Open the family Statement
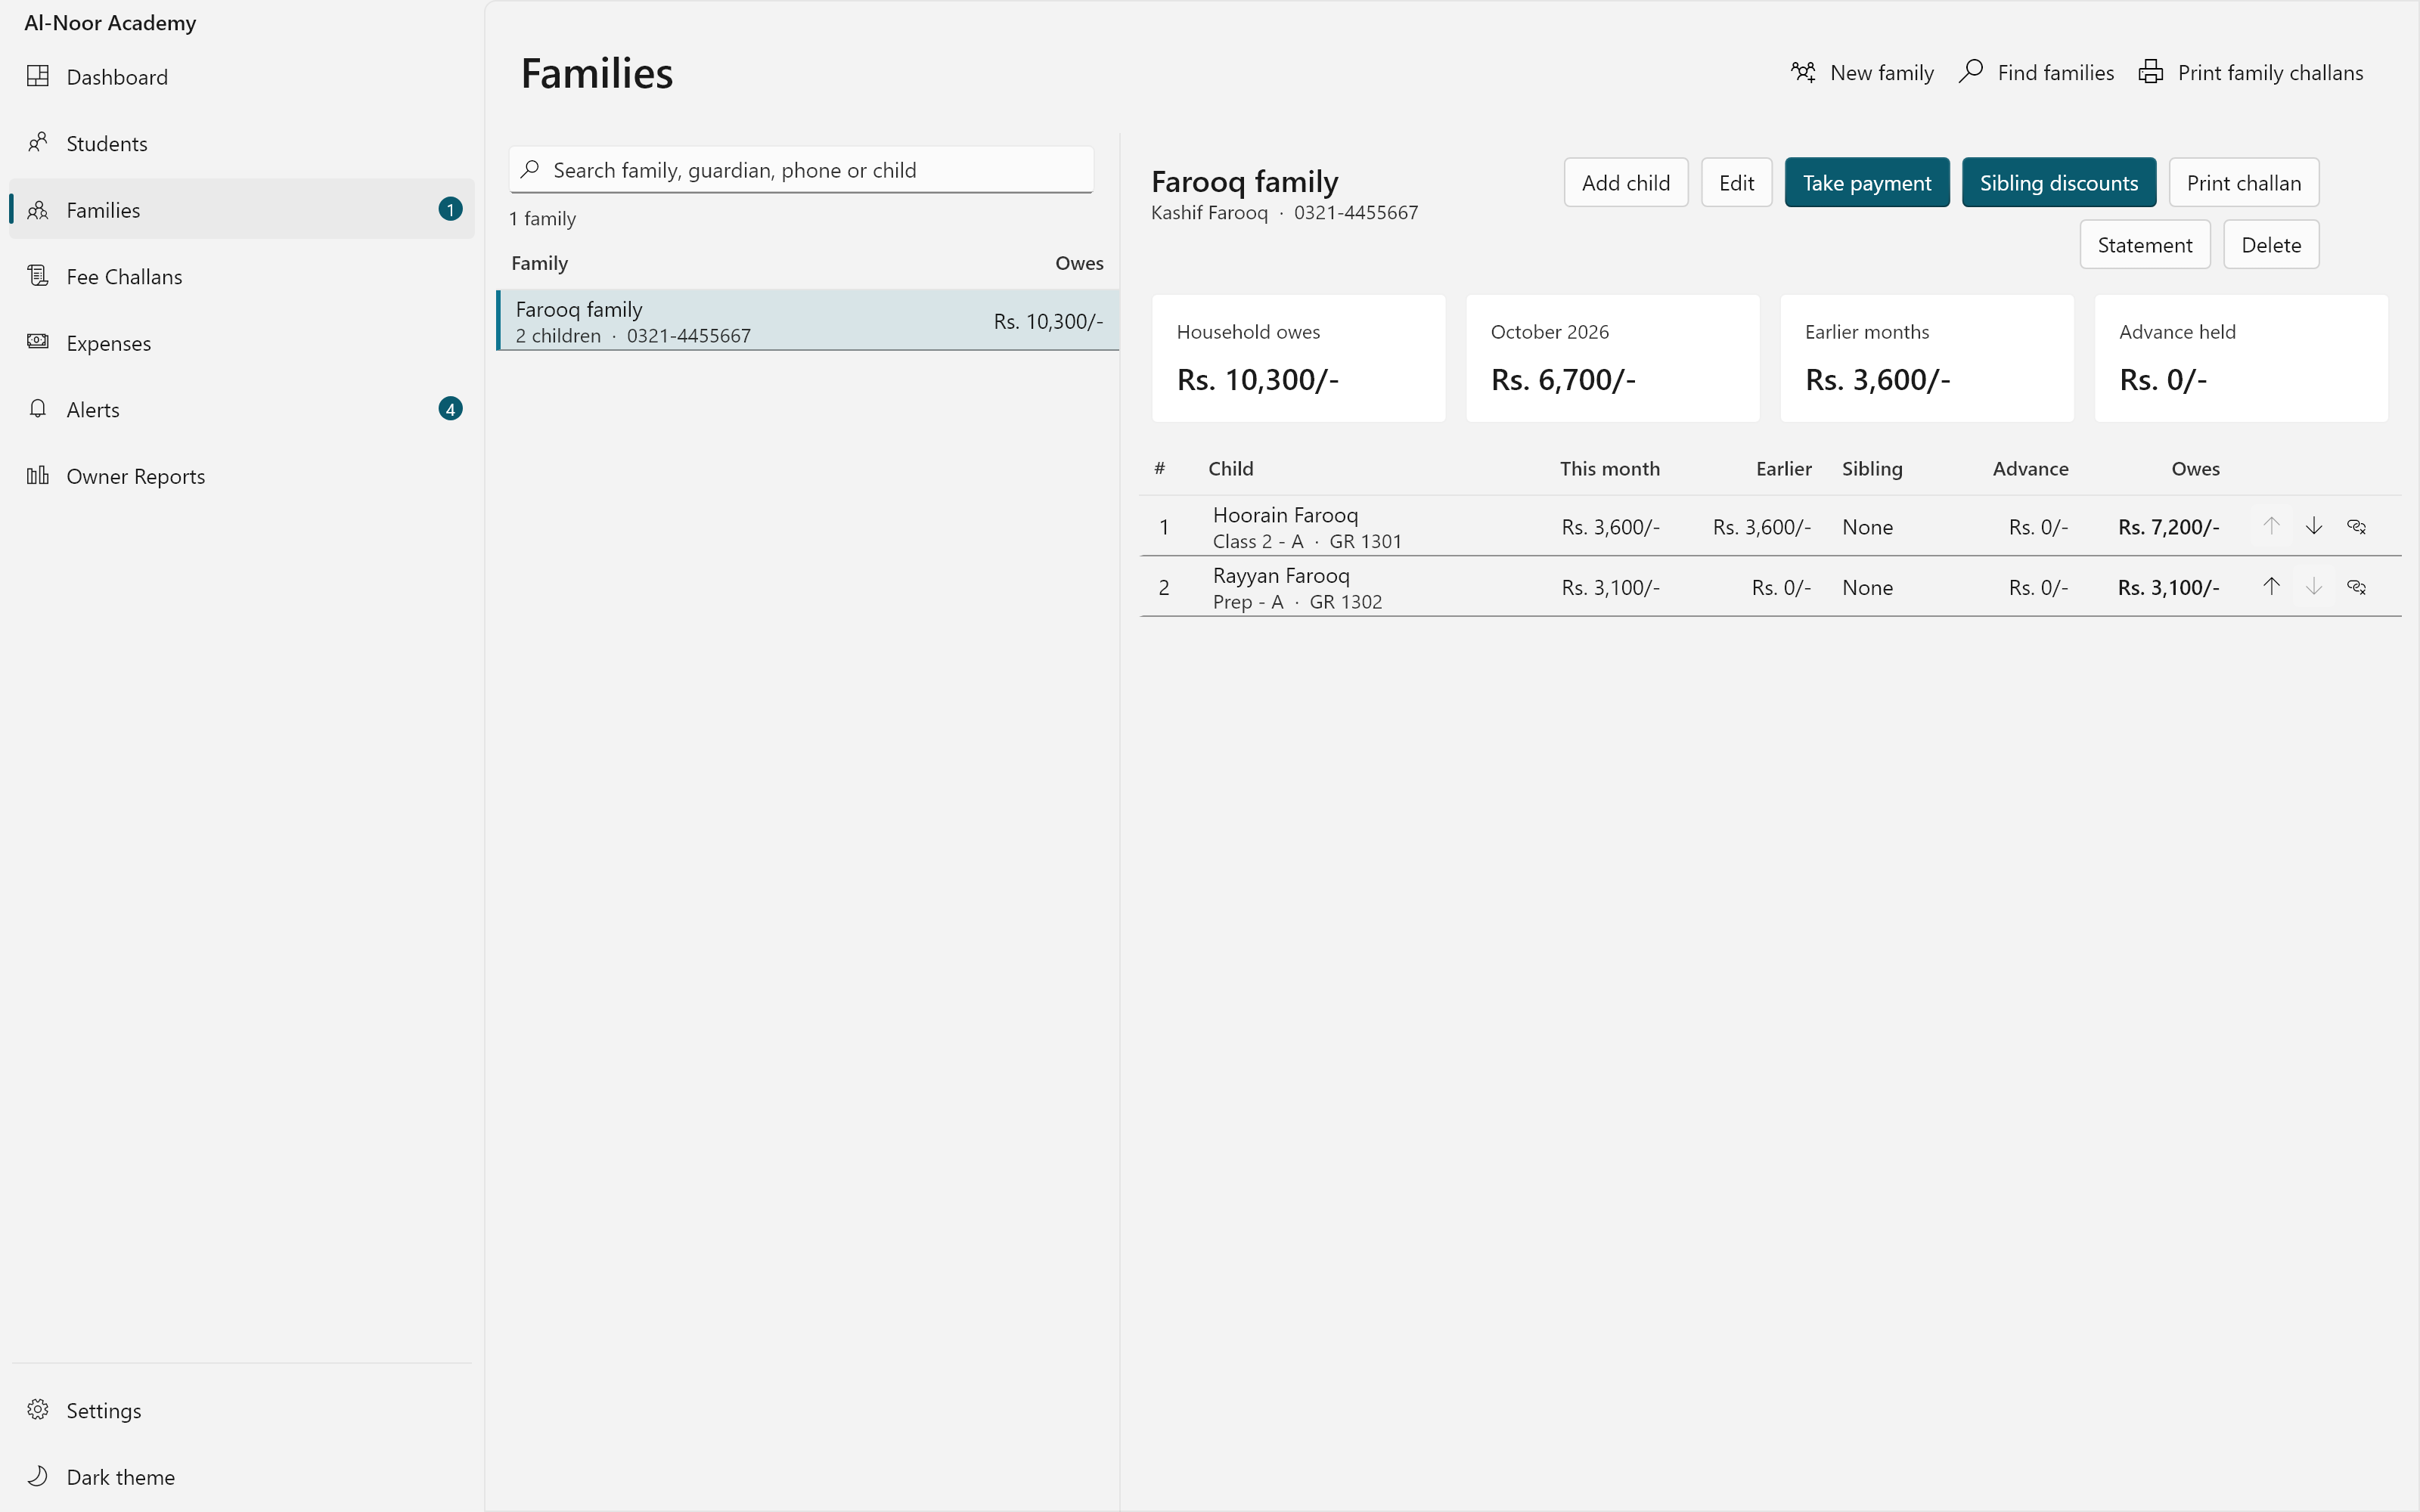Image resolution: width=2420 pixels, height=1512 pixels. [x=2145, y=245]
